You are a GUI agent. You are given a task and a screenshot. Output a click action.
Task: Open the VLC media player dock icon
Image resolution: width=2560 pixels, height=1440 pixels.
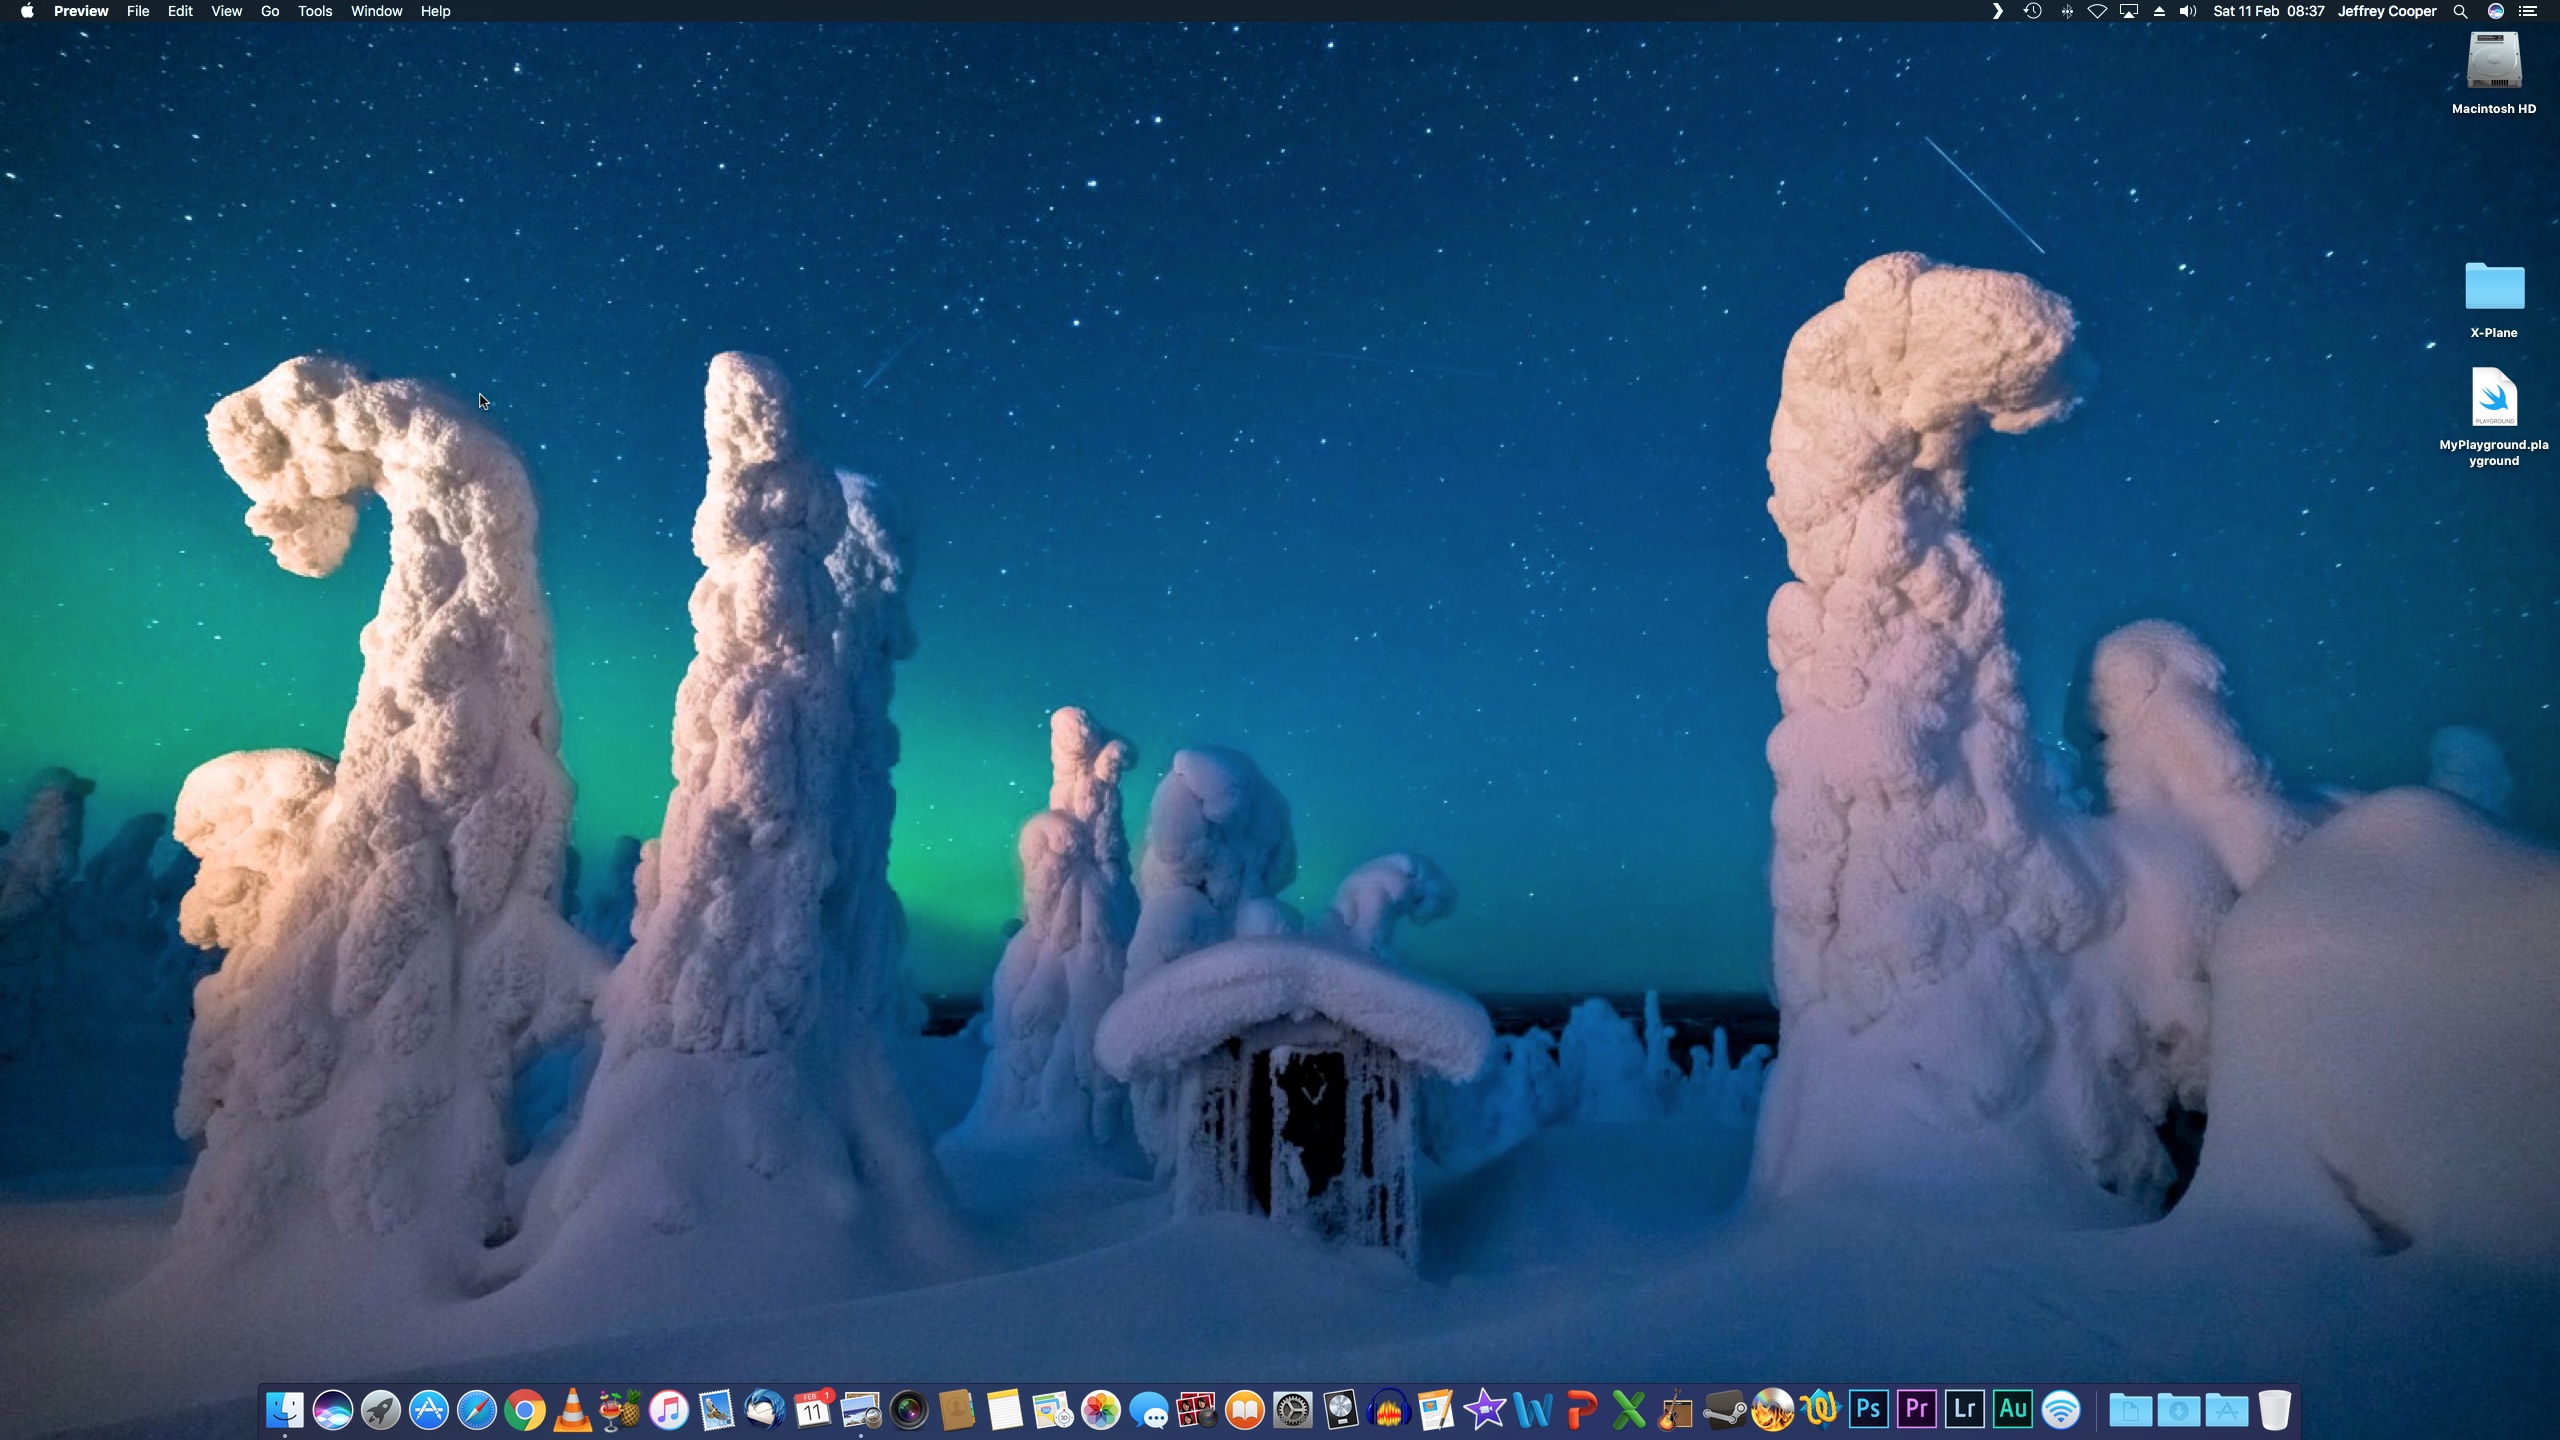(x=572, y=1410)
